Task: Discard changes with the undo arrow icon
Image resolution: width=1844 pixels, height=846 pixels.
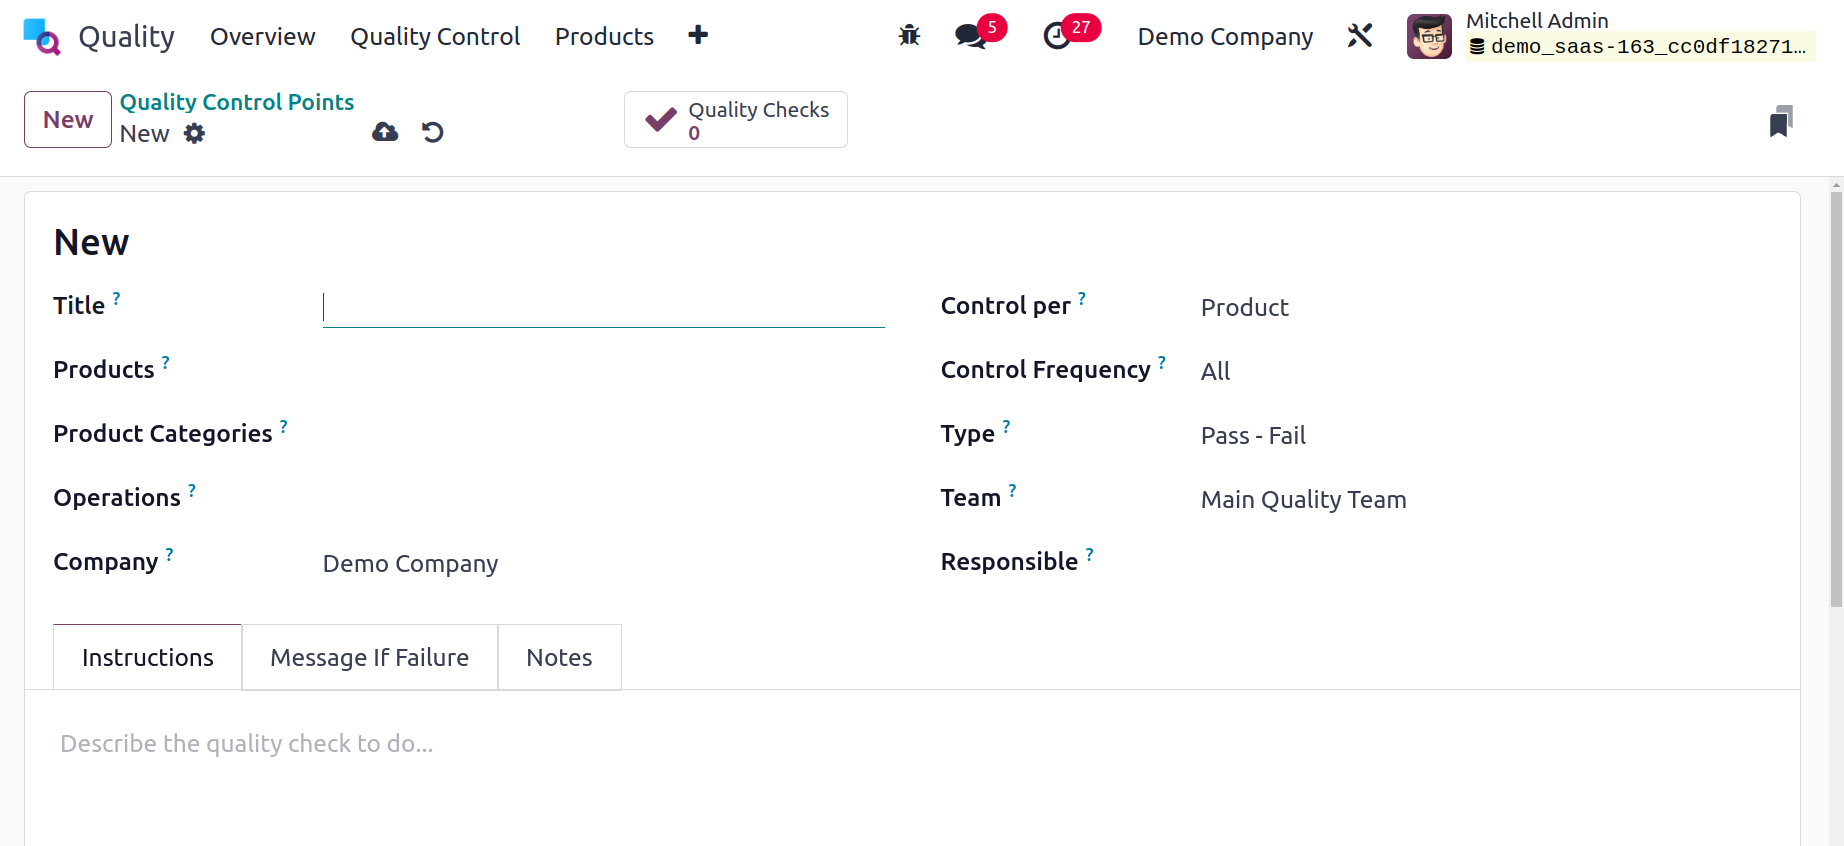Action: tap(433, 132)
